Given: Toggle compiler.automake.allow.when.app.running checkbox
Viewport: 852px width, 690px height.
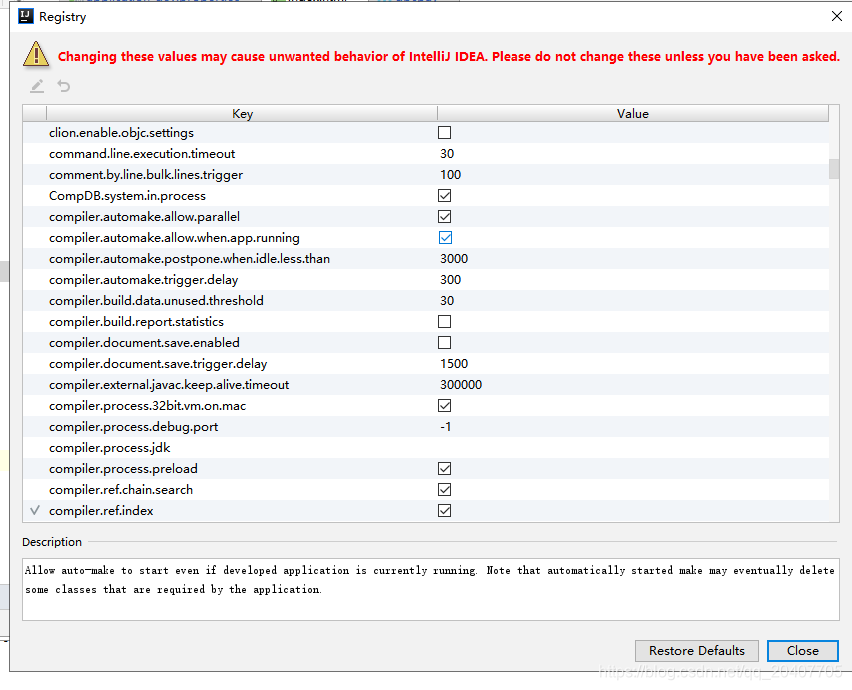Looking at the screenshot, I should (445, 237).
